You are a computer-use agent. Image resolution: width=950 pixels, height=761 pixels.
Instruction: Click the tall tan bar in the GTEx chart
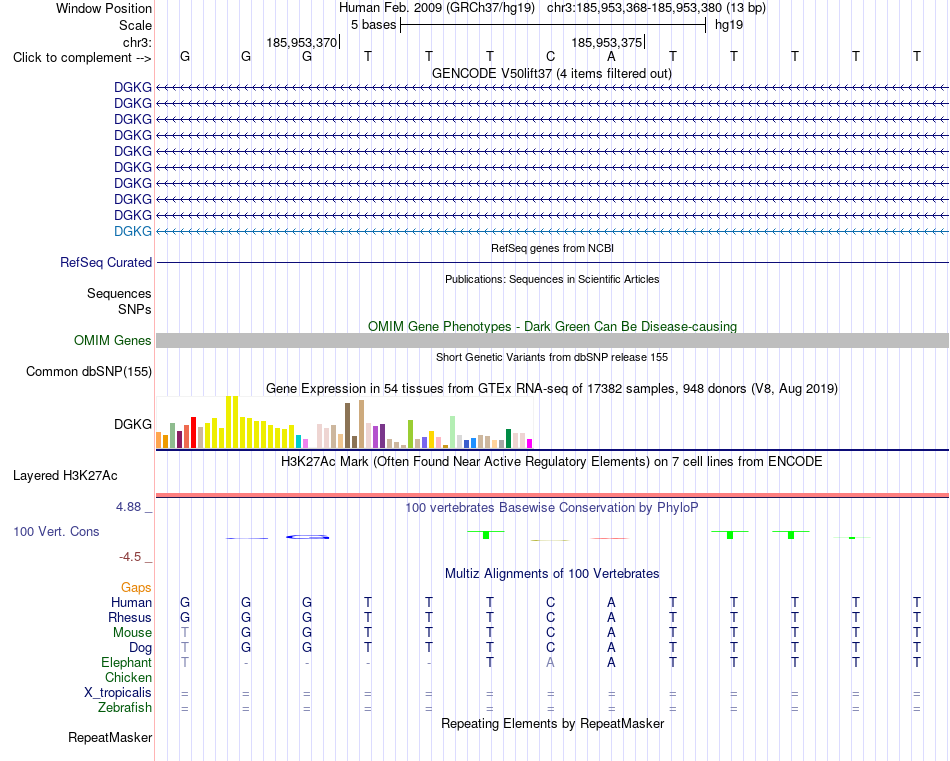coord(362,424)
